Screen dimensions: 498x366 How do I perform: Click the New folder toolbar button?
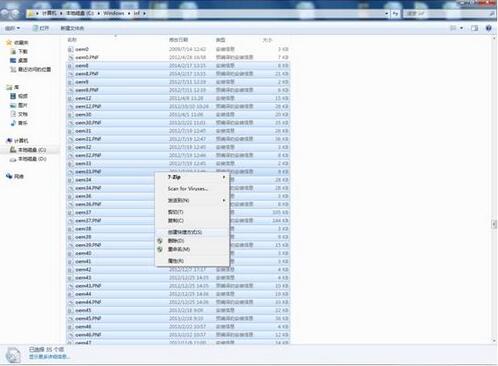point(72,28)
